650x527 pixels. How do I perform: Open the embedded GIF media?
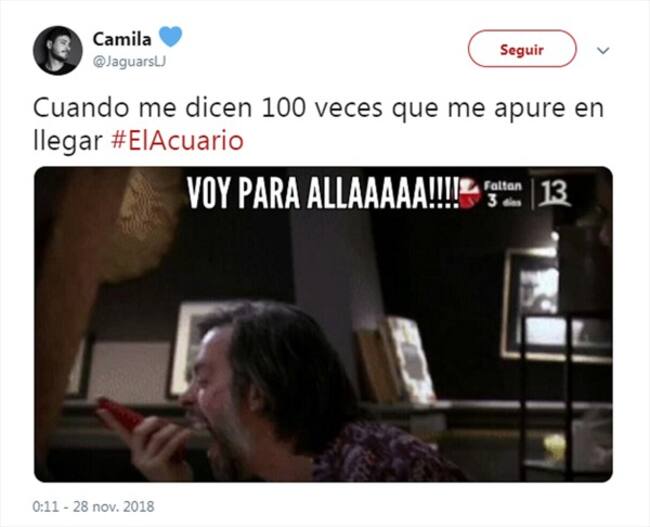tap(323, 324)
